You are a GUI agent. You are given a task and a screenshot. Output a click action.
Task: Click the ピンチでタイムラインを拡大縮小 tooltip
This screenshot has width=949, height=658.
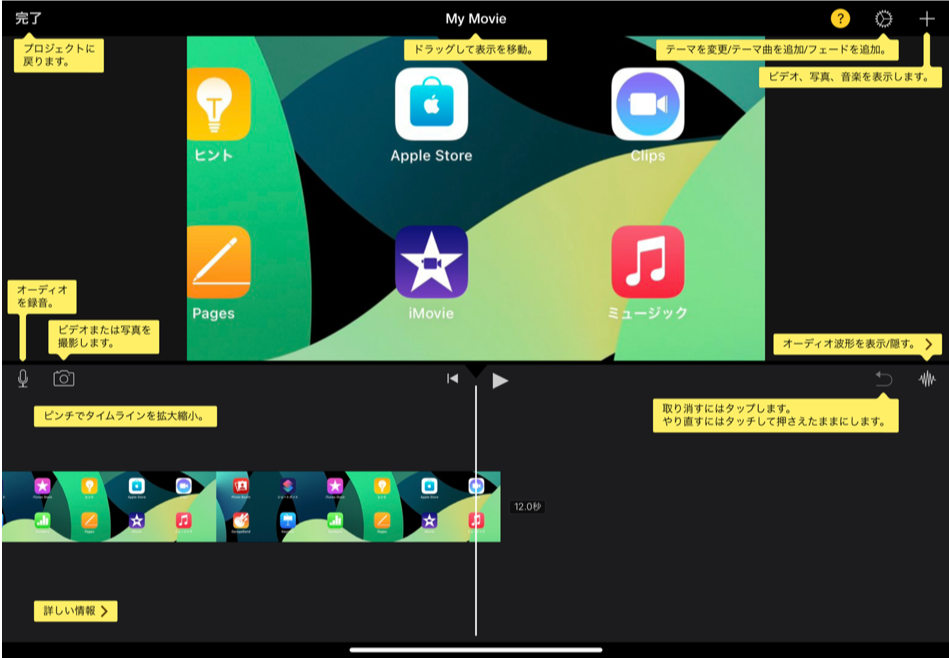(x=125, y=416)
